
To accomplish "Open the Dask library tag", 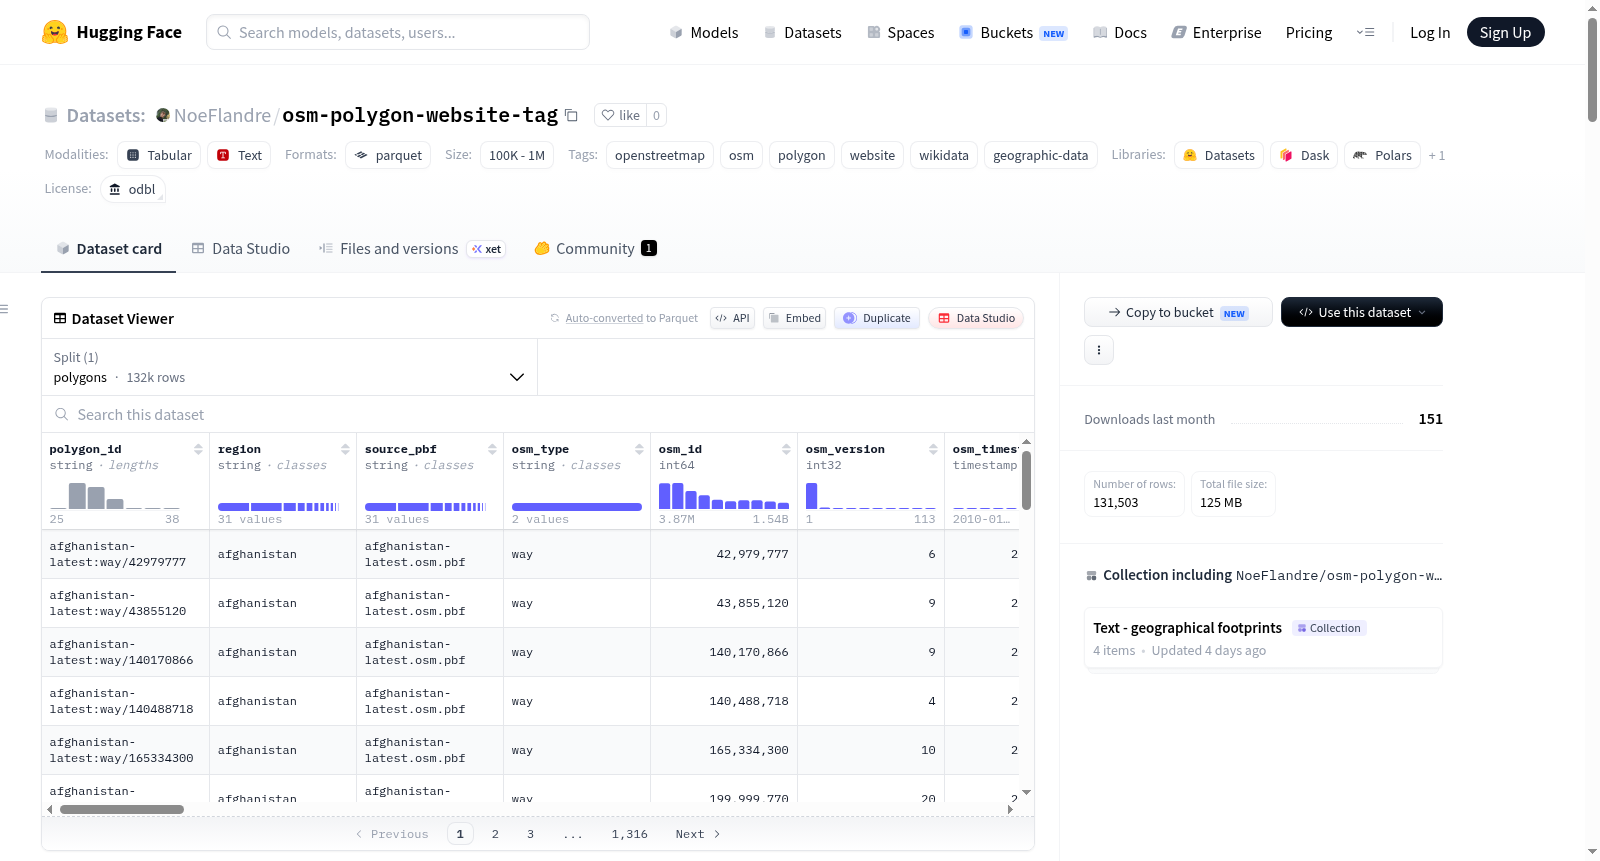I will pyautogui.click(x=1305, y=155).
